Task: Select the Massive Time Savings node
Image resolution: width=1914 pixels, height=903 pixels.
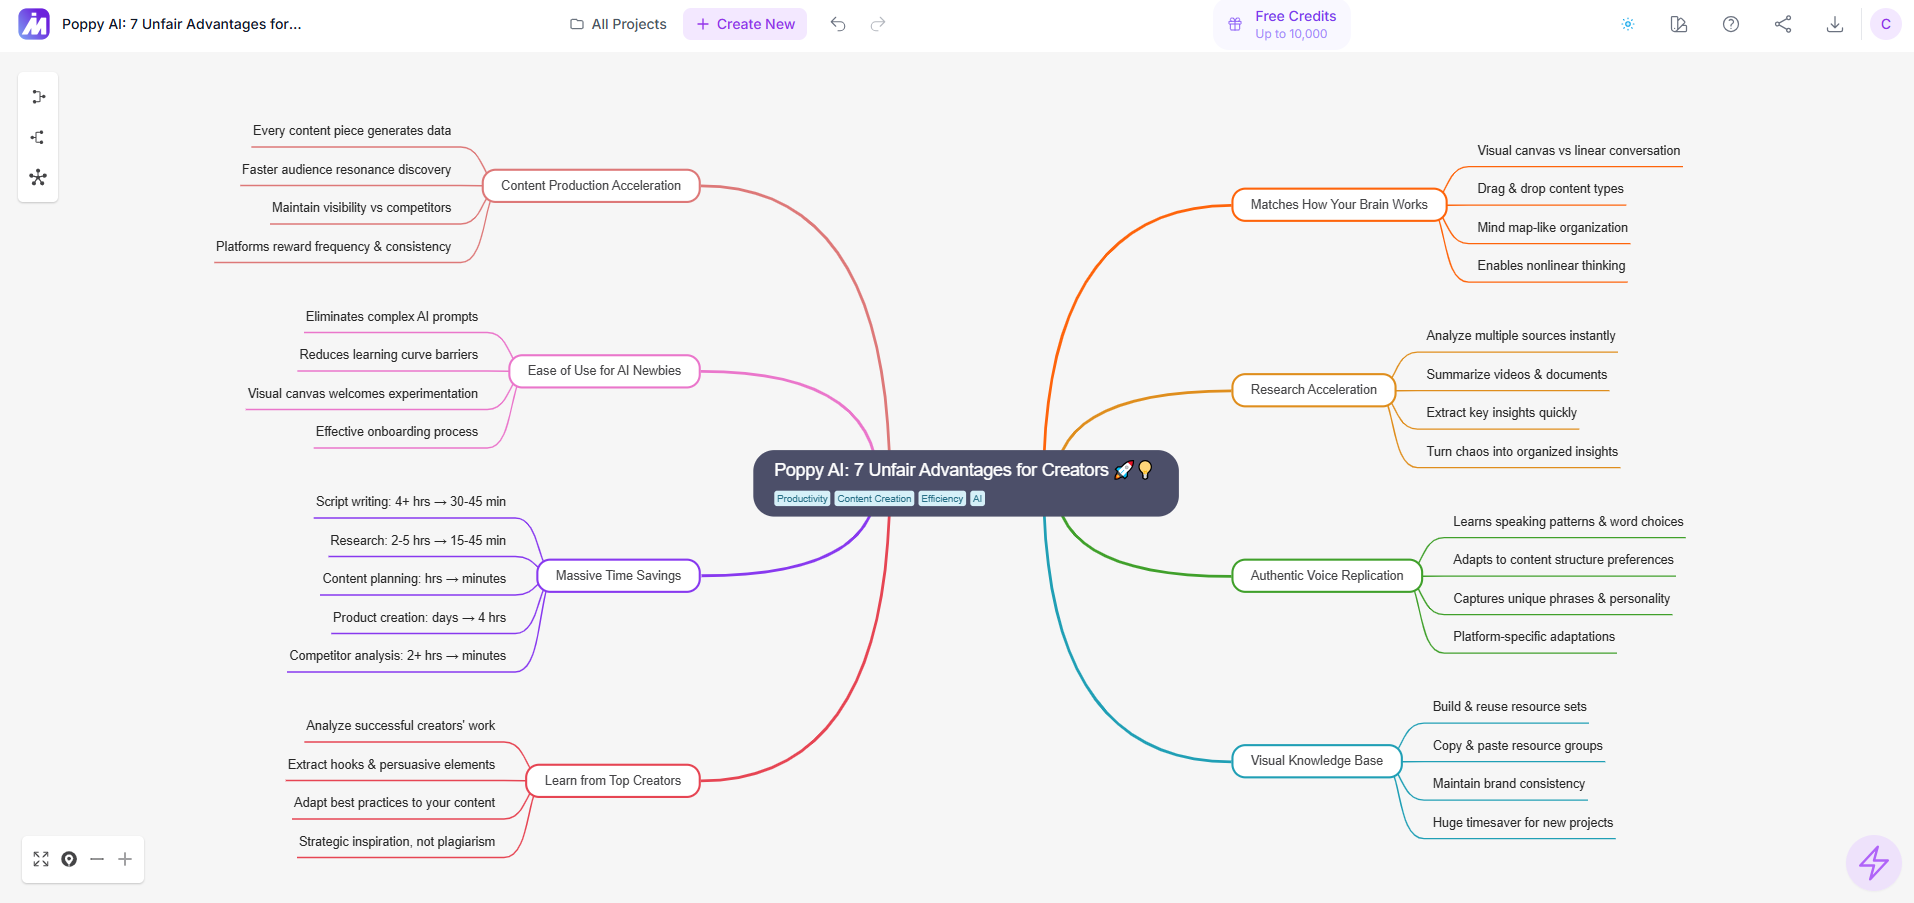Action: (618, 576)
